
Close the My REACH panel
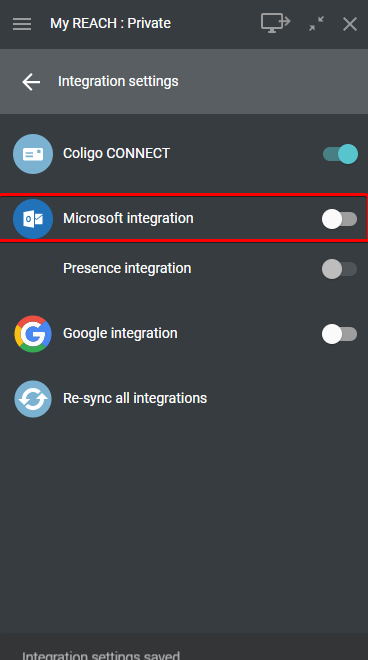350,24
